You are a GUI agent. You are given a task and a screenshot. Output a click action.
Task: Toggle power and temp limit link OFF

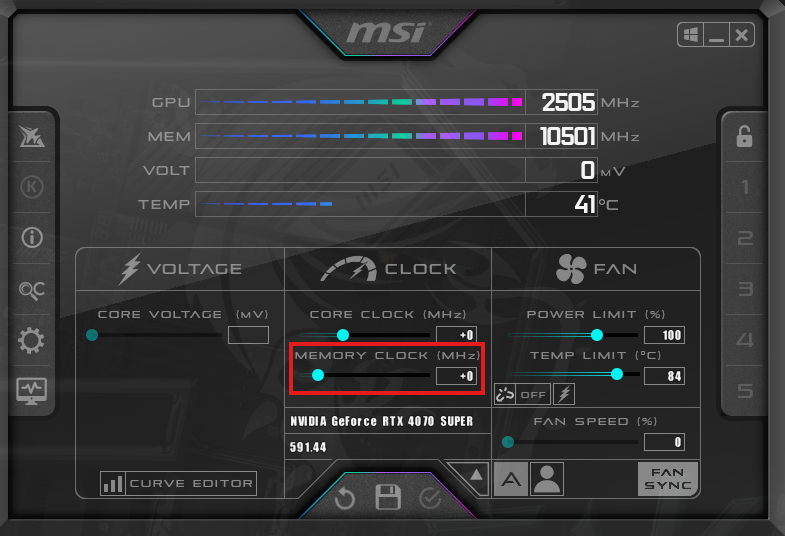(523, 394)
